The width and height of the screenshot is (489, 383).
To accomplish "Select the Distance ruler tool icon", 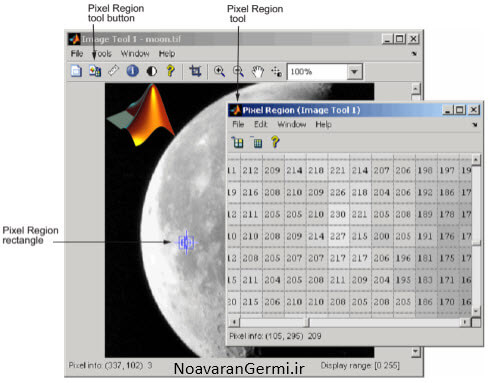I will click(113, 71).
